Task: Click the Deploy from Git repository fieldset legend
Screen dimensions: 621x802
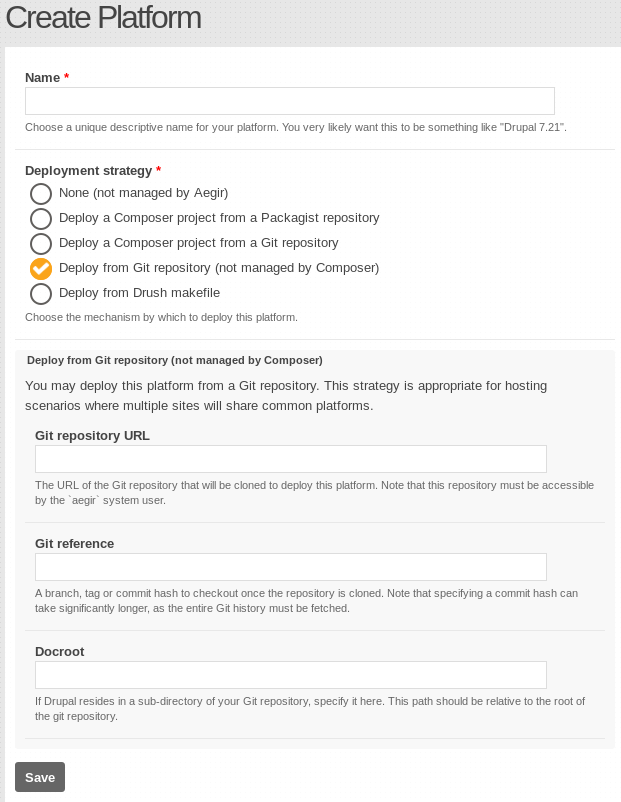Action: [174, 360]
